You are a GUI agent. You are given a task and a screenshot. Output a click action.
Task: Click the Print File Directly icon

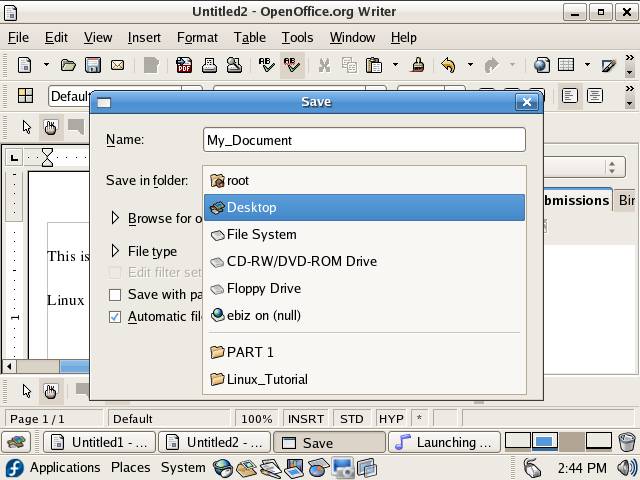tap(210, 66)
